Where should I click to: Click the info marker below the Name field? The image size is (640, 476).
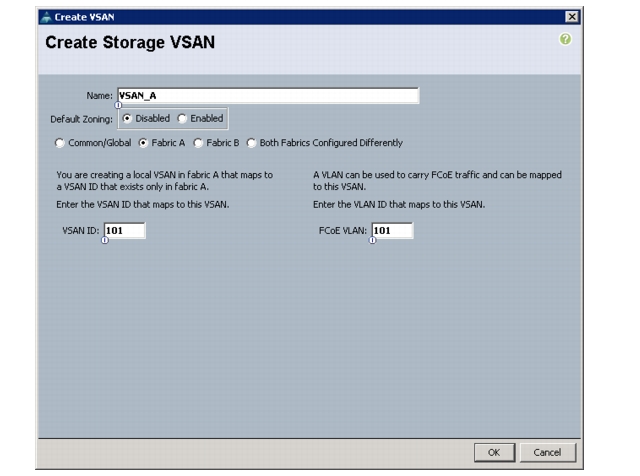click(x=118, y=105)
